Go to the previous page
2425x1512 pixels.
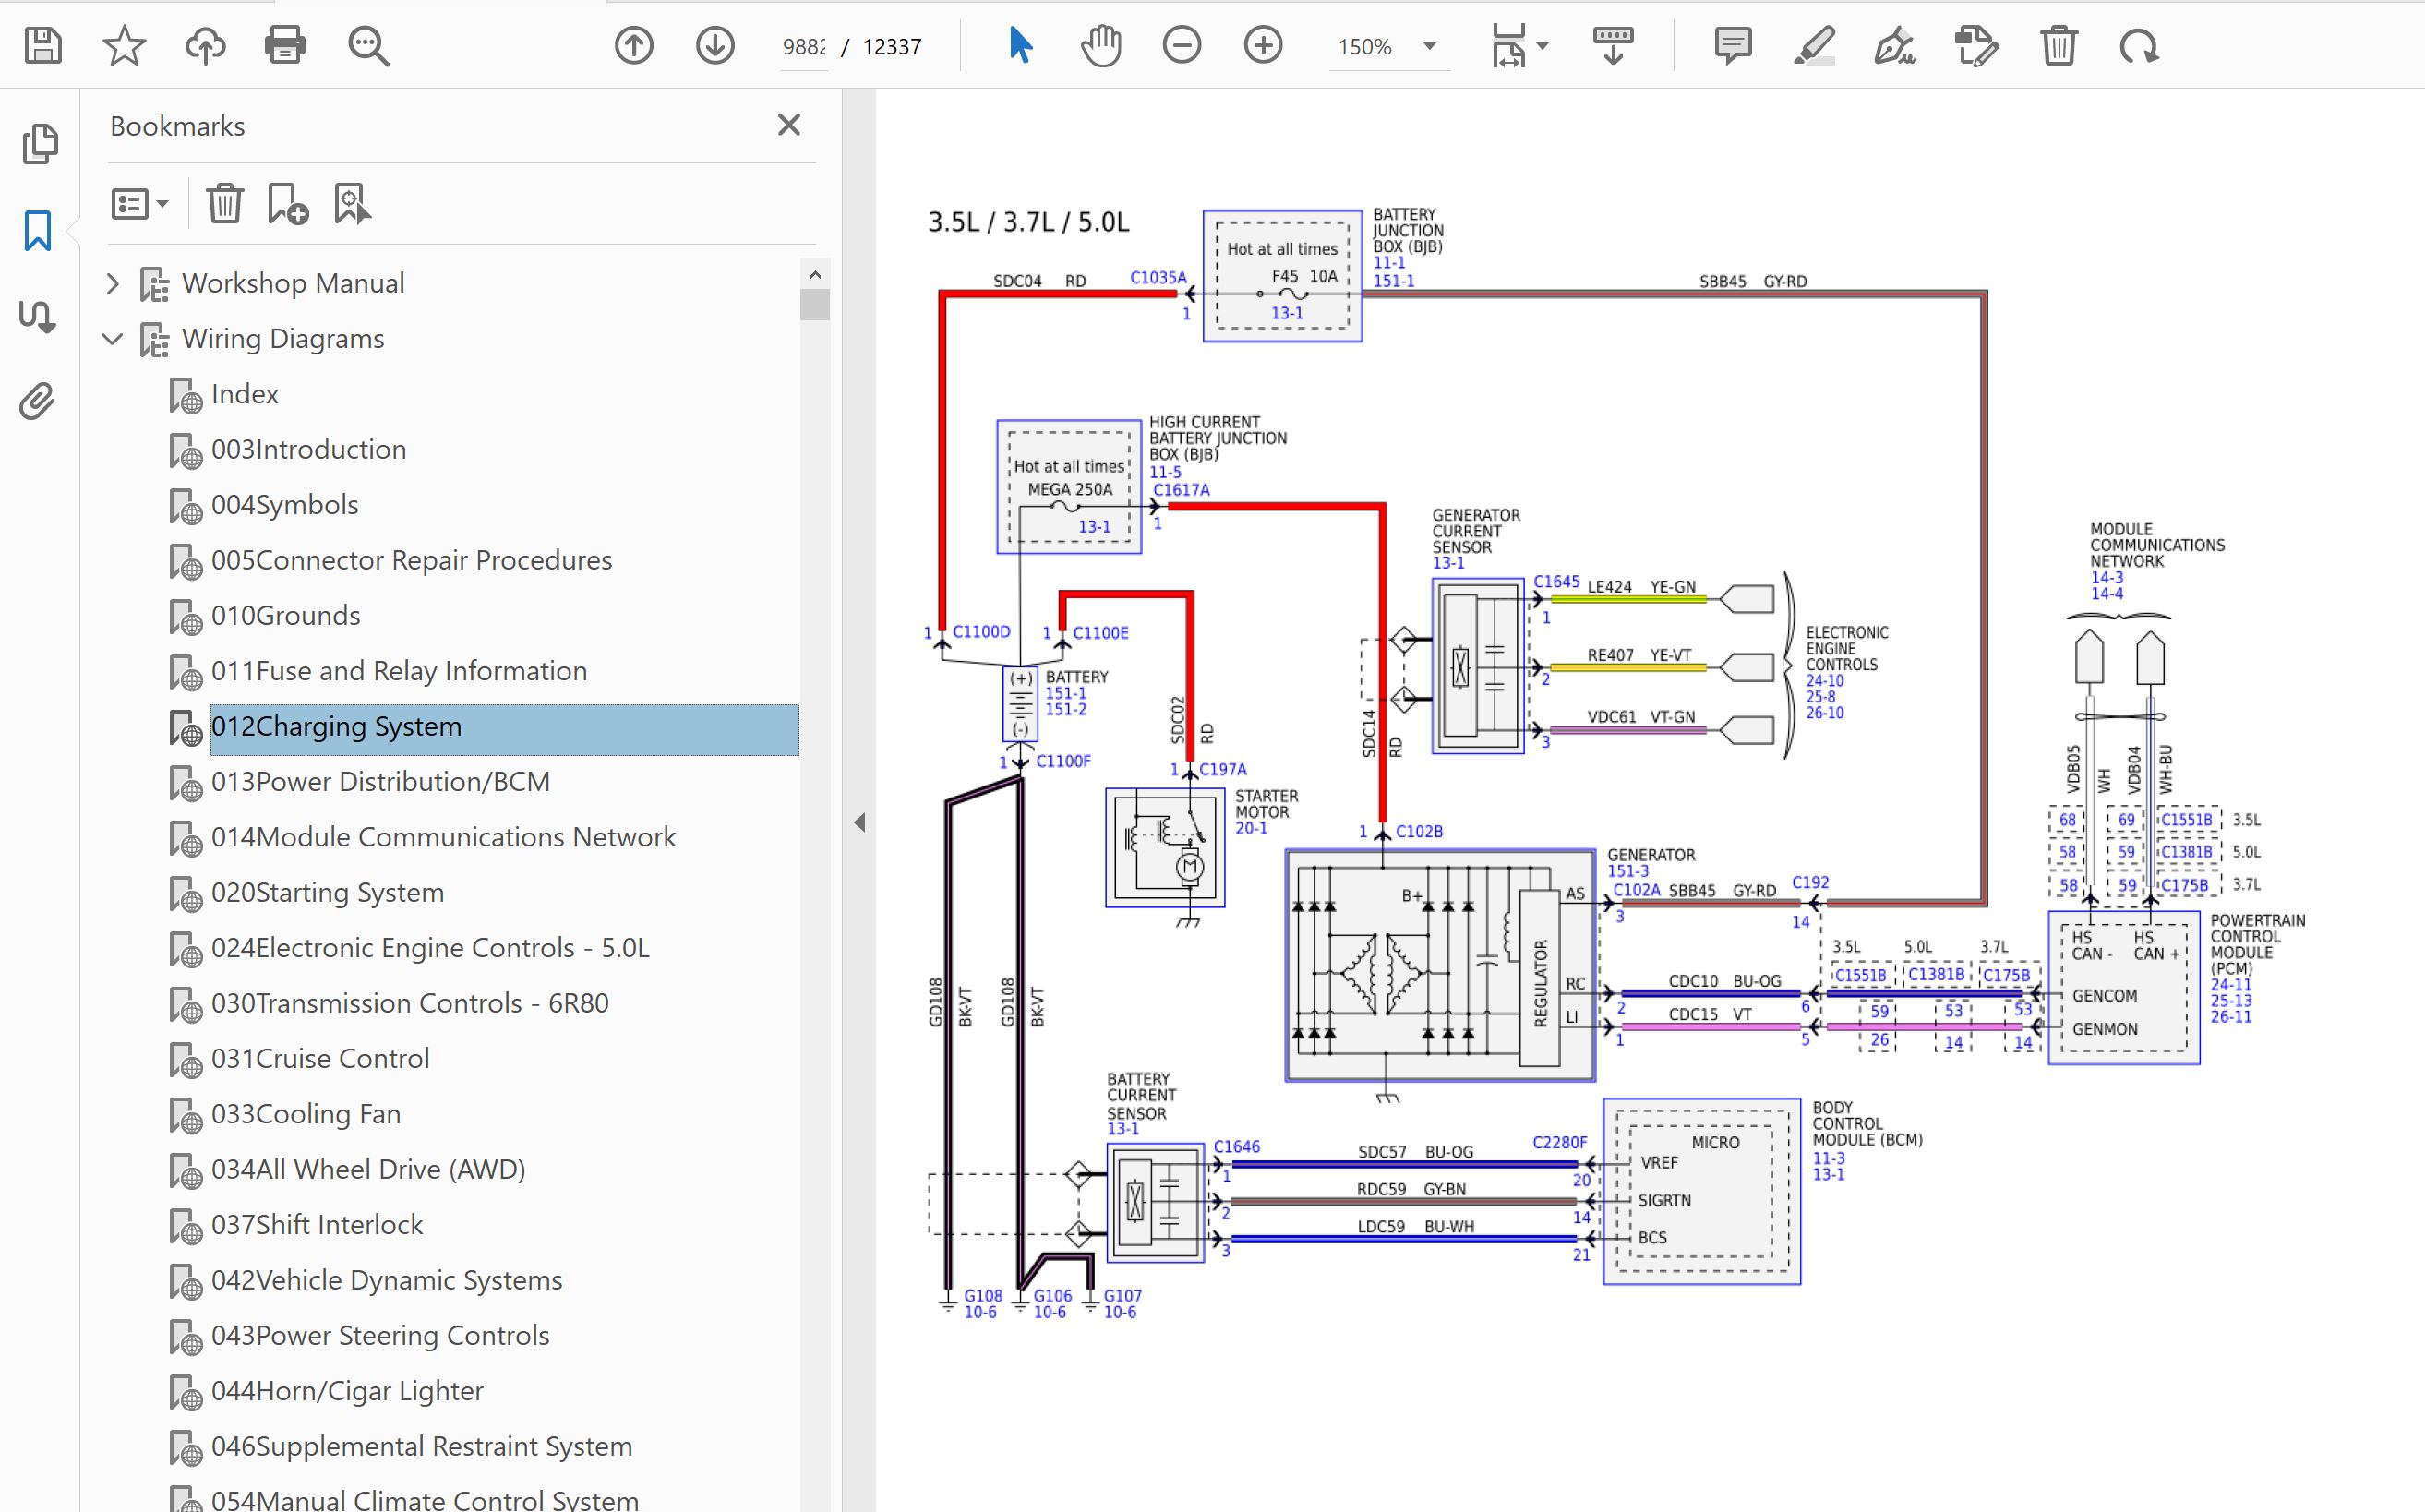(634, 46)
